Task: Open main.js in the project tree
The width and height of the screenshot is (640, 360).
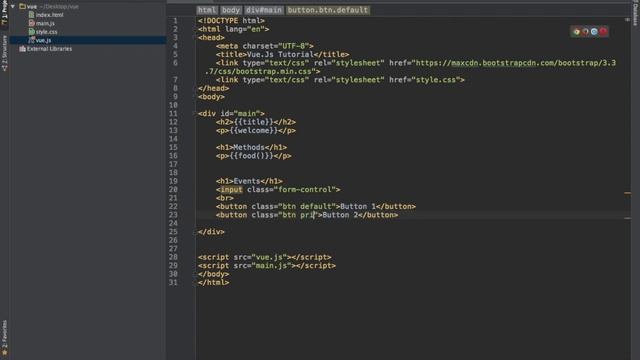Action: click(x=45, y=23)
